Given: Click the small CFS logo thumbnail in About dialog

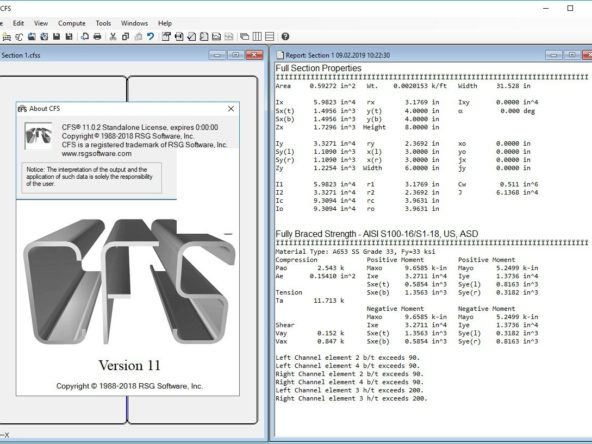Looking at the screenshot, I should pos(39,136).
